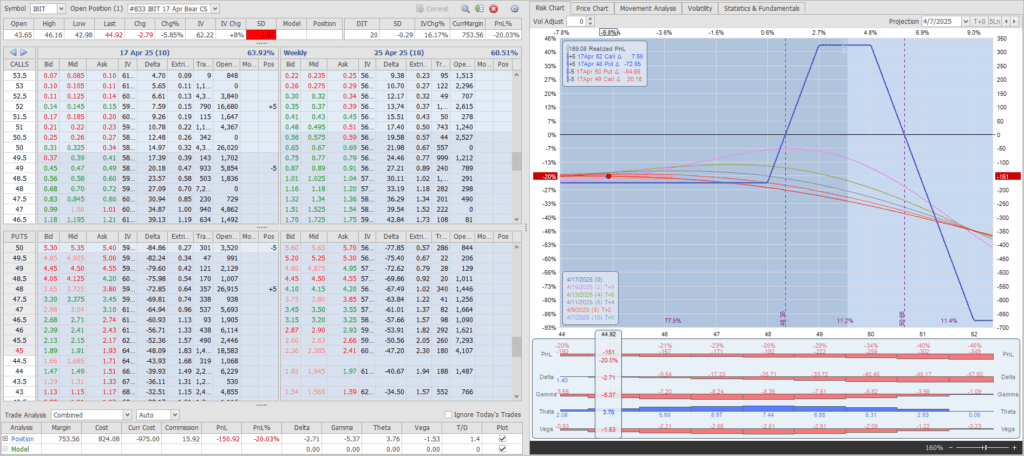Click the red SD value cell
The image size is (1024, 456).
coord(263,35)
